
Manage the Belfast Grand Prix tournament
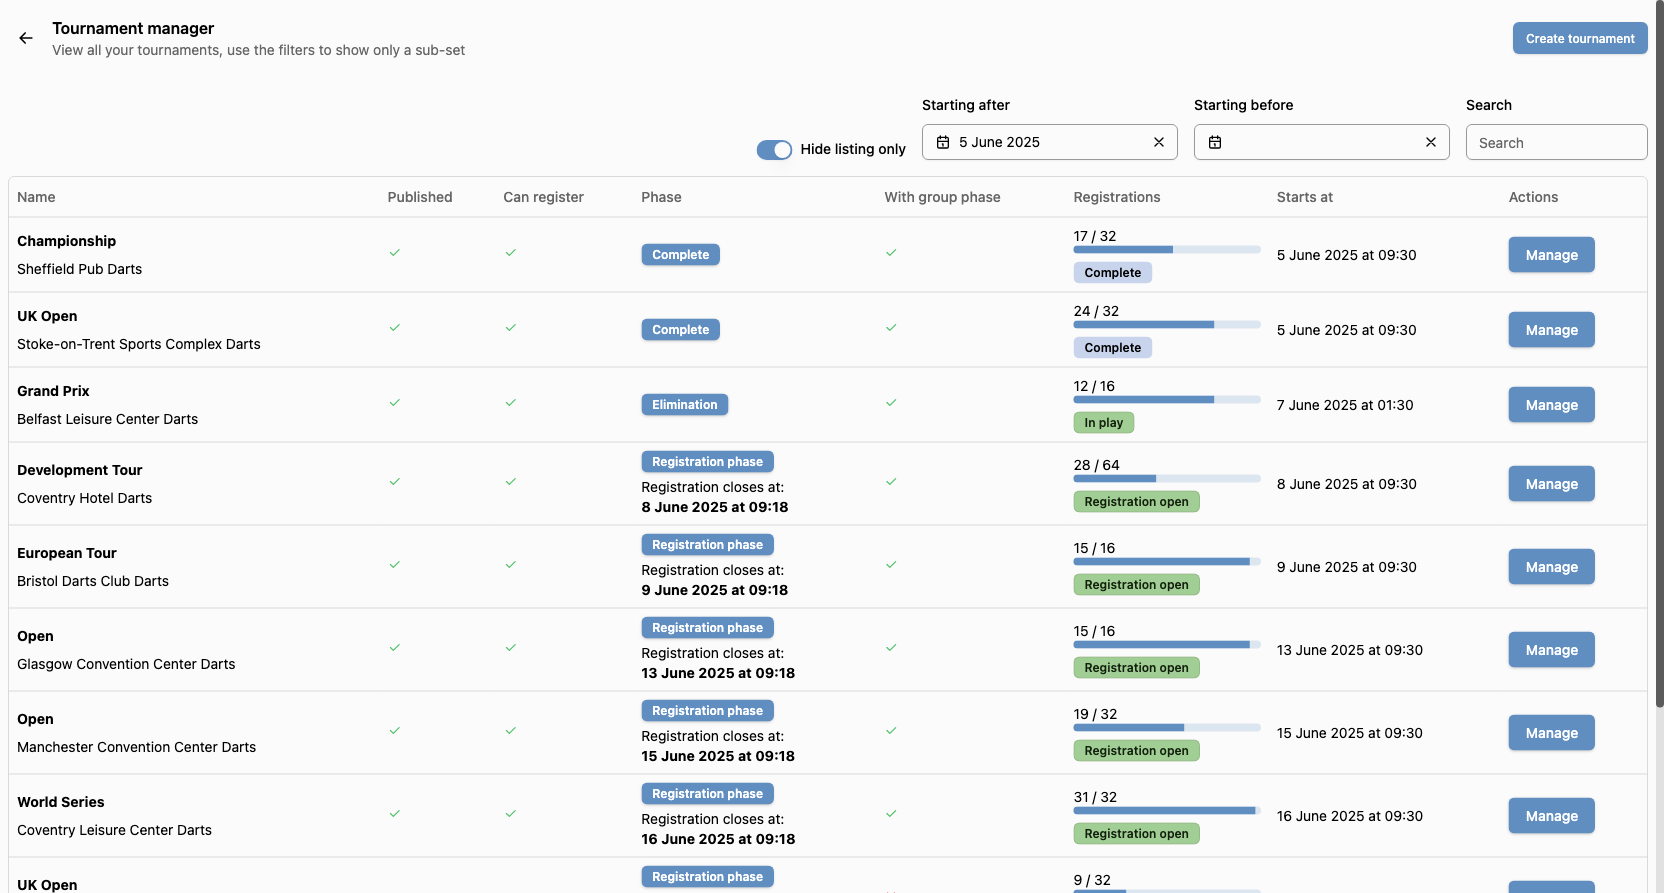click(x=1550, y=405)
